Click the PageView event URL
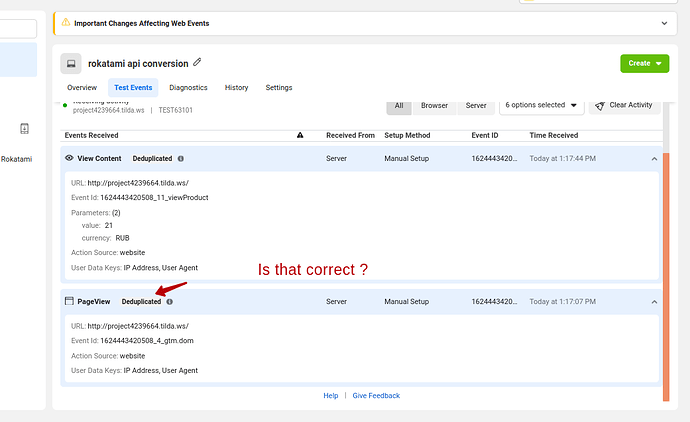This screenshot has width=690, height=422. pyautogui.click(x=138, y=326)
